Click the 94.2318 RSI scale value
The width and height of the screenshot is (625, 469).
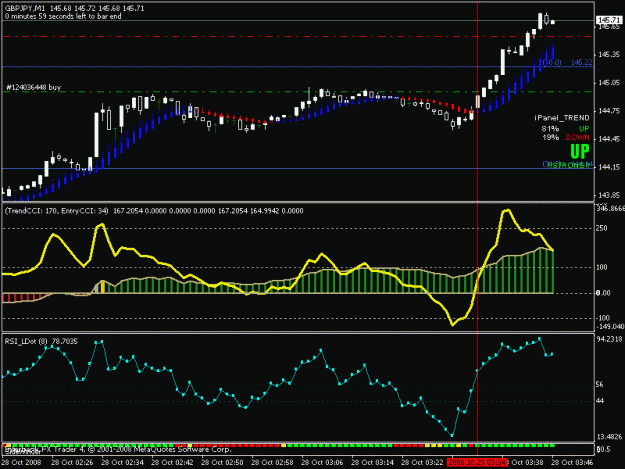point(609,339)
